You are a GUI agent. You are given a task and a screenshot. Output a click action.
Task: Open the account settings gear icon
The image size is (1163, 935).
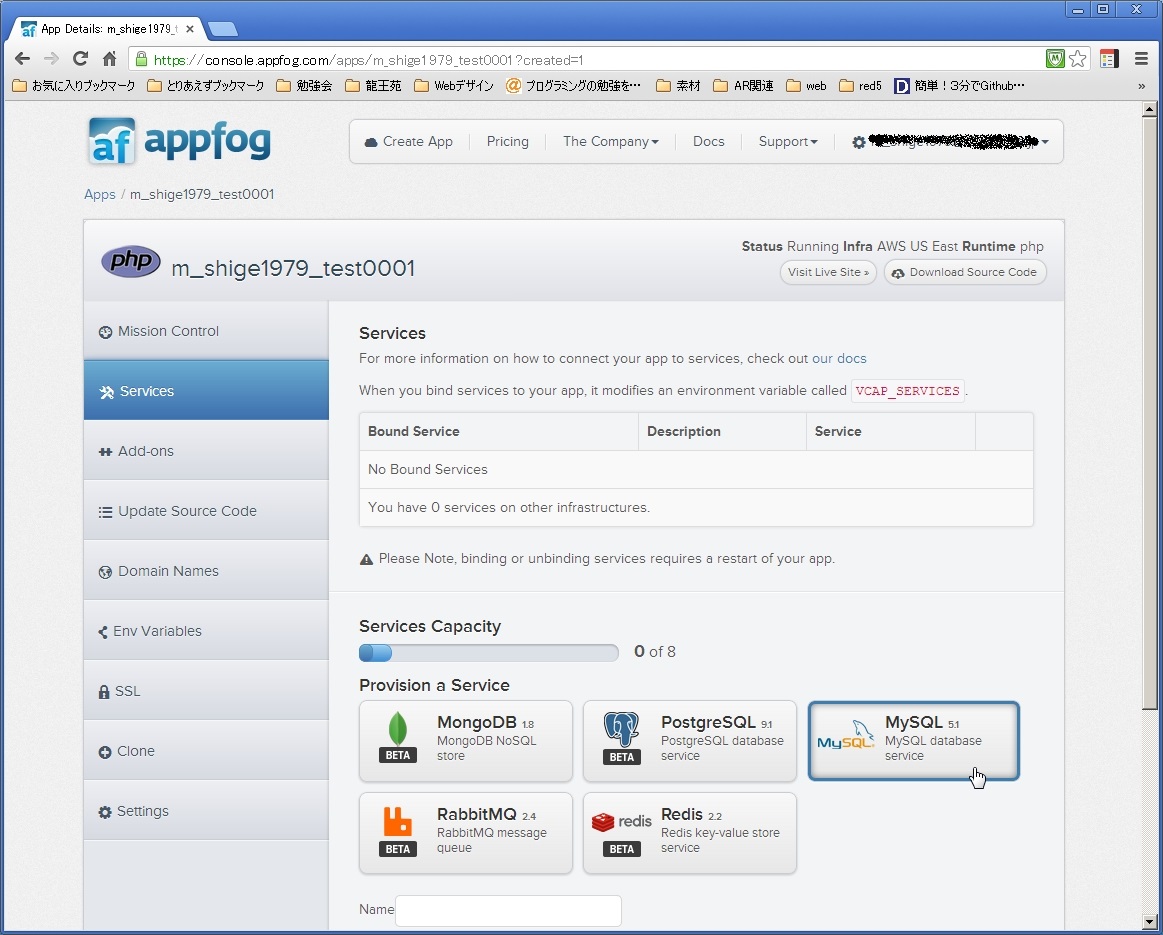pyautogui.click(x=858, y=142)
